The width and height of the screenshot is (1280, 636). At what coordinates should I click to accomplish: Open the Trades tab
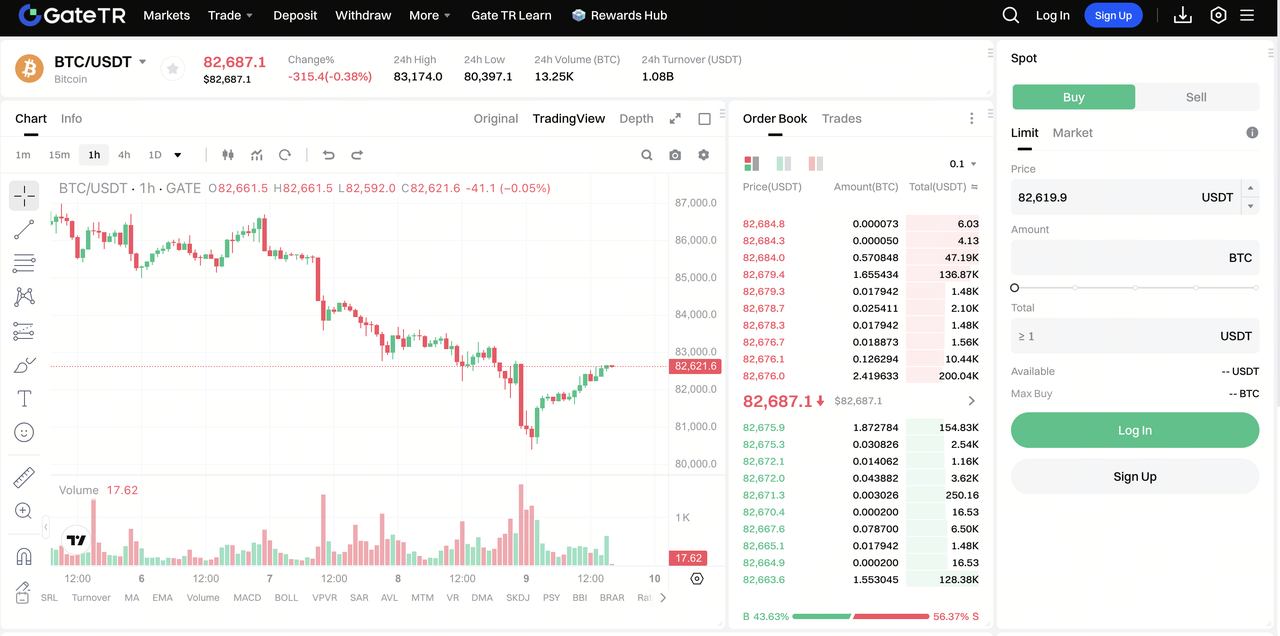[x=842, y=118]
